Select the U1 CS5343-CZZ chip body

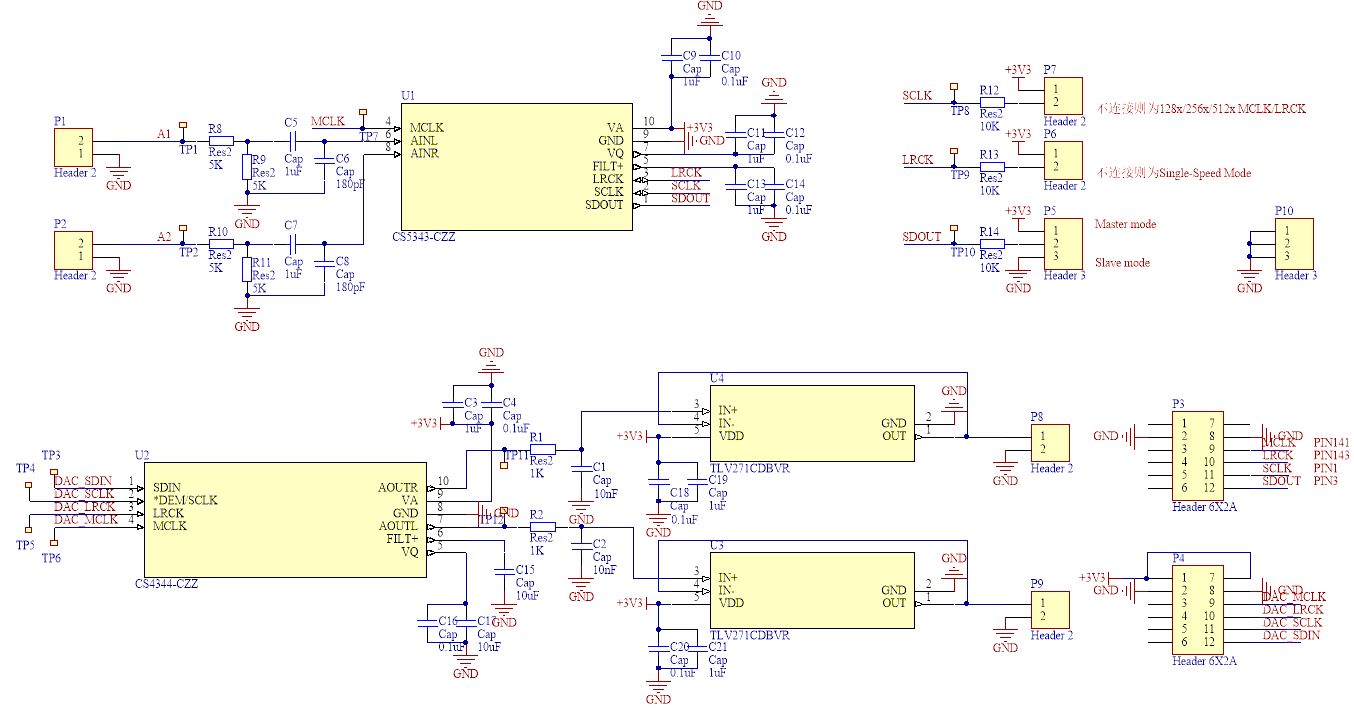coord(516,167)
